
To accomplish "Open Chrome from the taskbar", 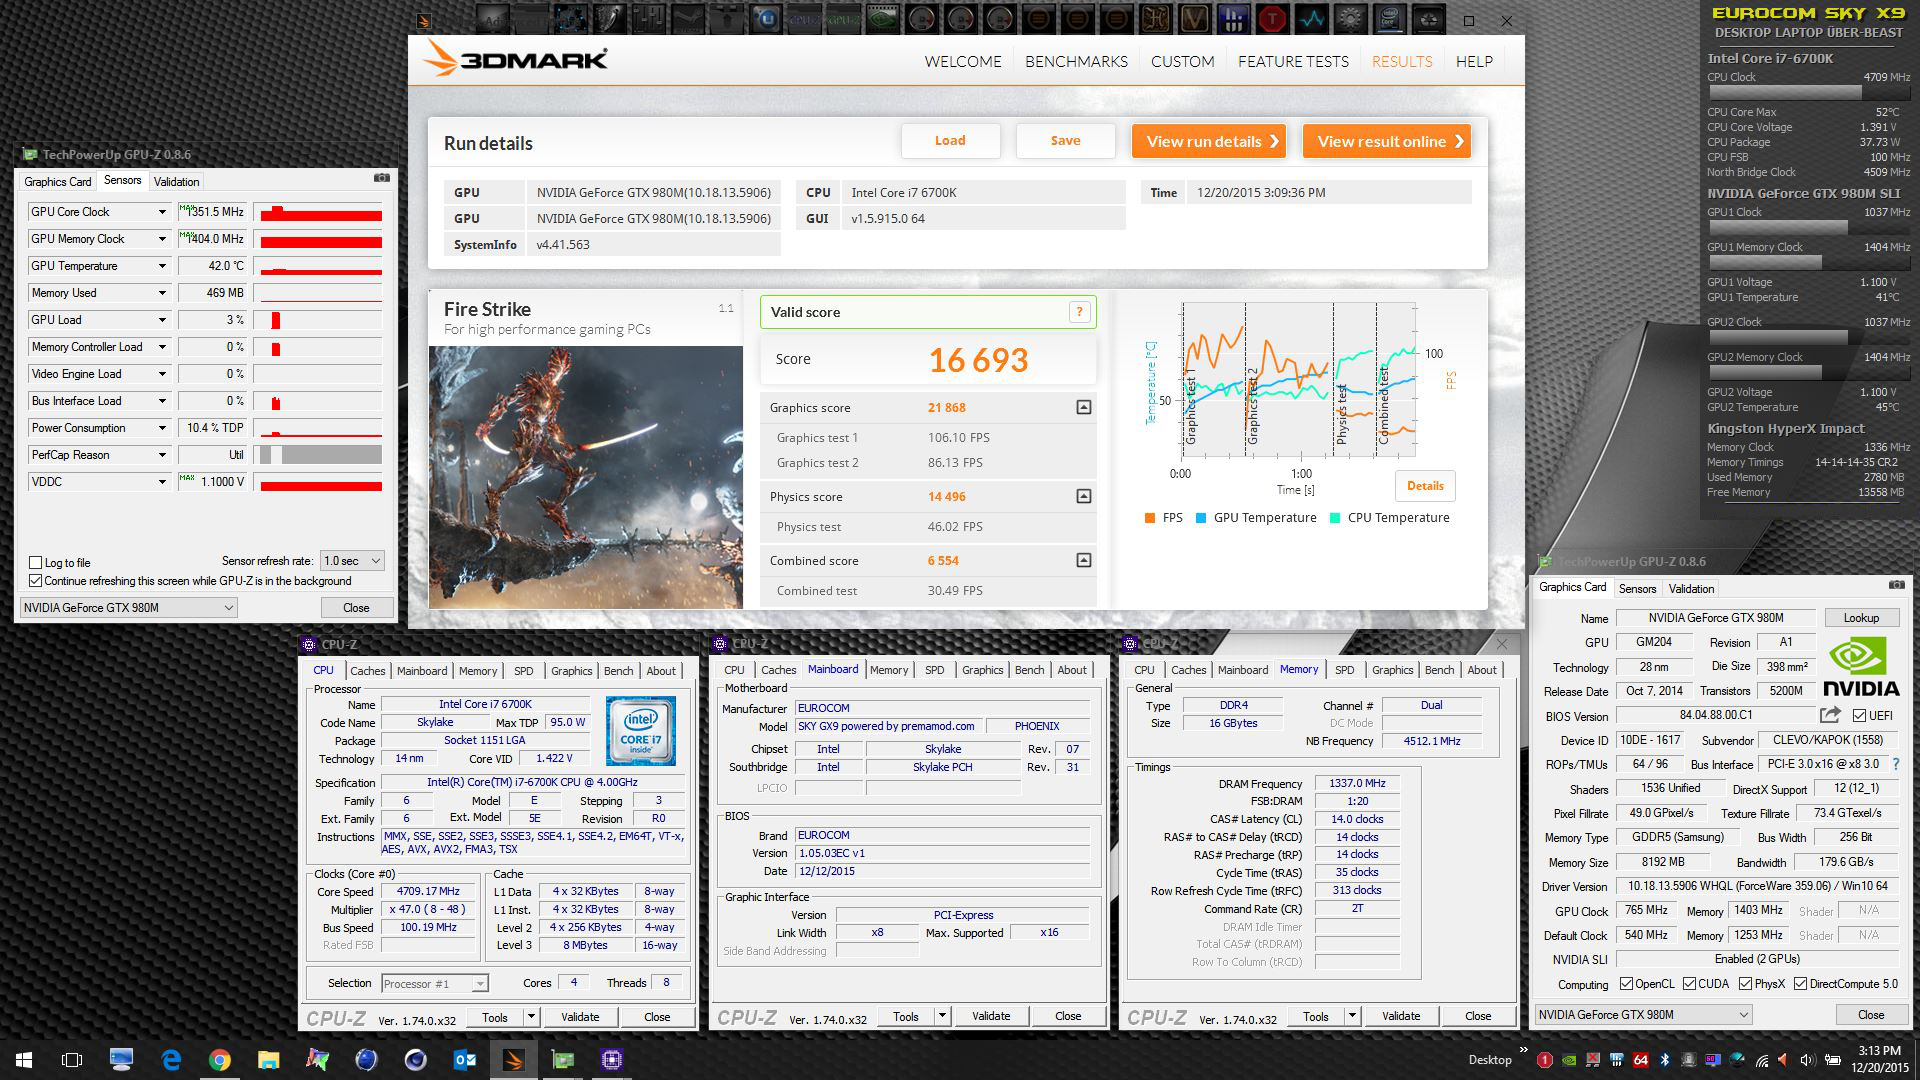I will 220,1060.
